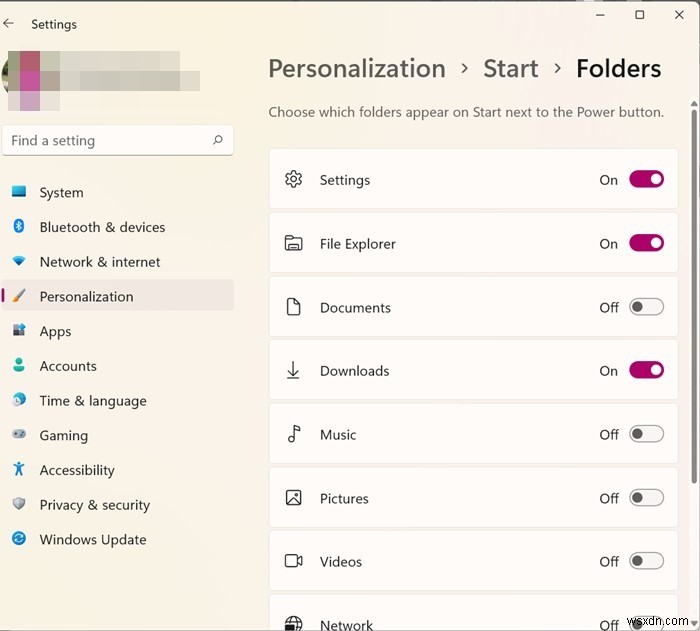Disable the Downloads folder toggle
This screenshot has height=631, width=700.
pos(646,370)
